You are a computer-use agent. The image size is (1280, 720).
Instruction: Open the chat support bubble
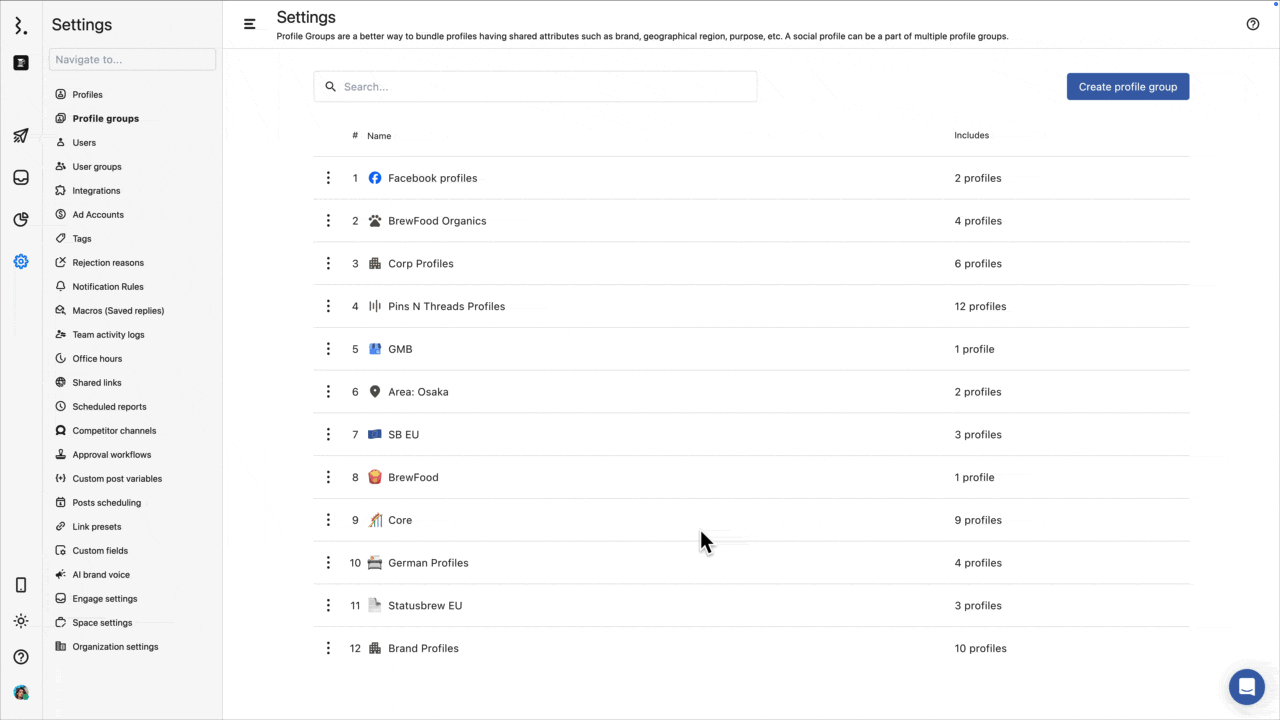coord(1246,687)
